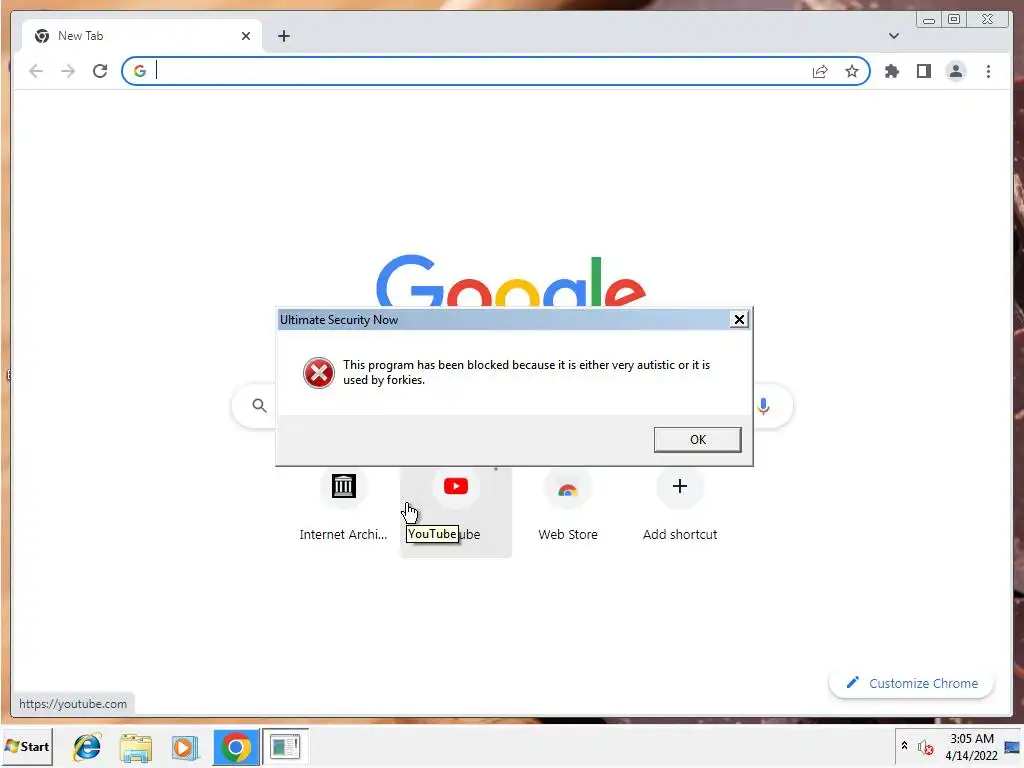Click the magnifier in Google search box

click(x=259, y=406)
